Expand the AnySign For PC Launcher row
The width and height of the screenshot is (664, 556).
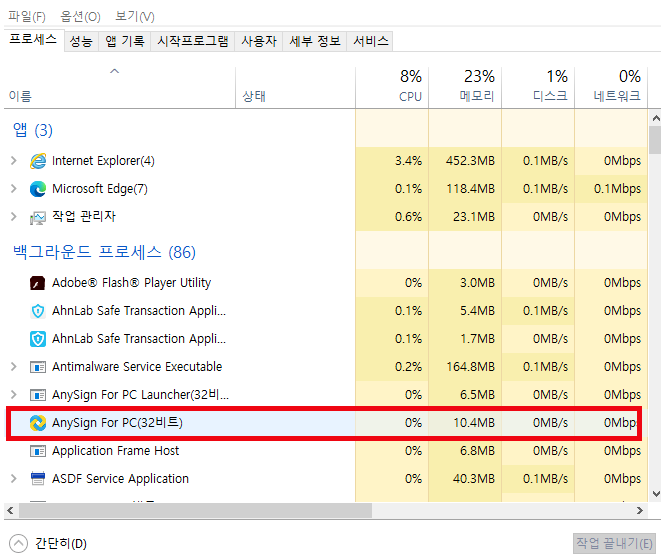pos(14,395)
